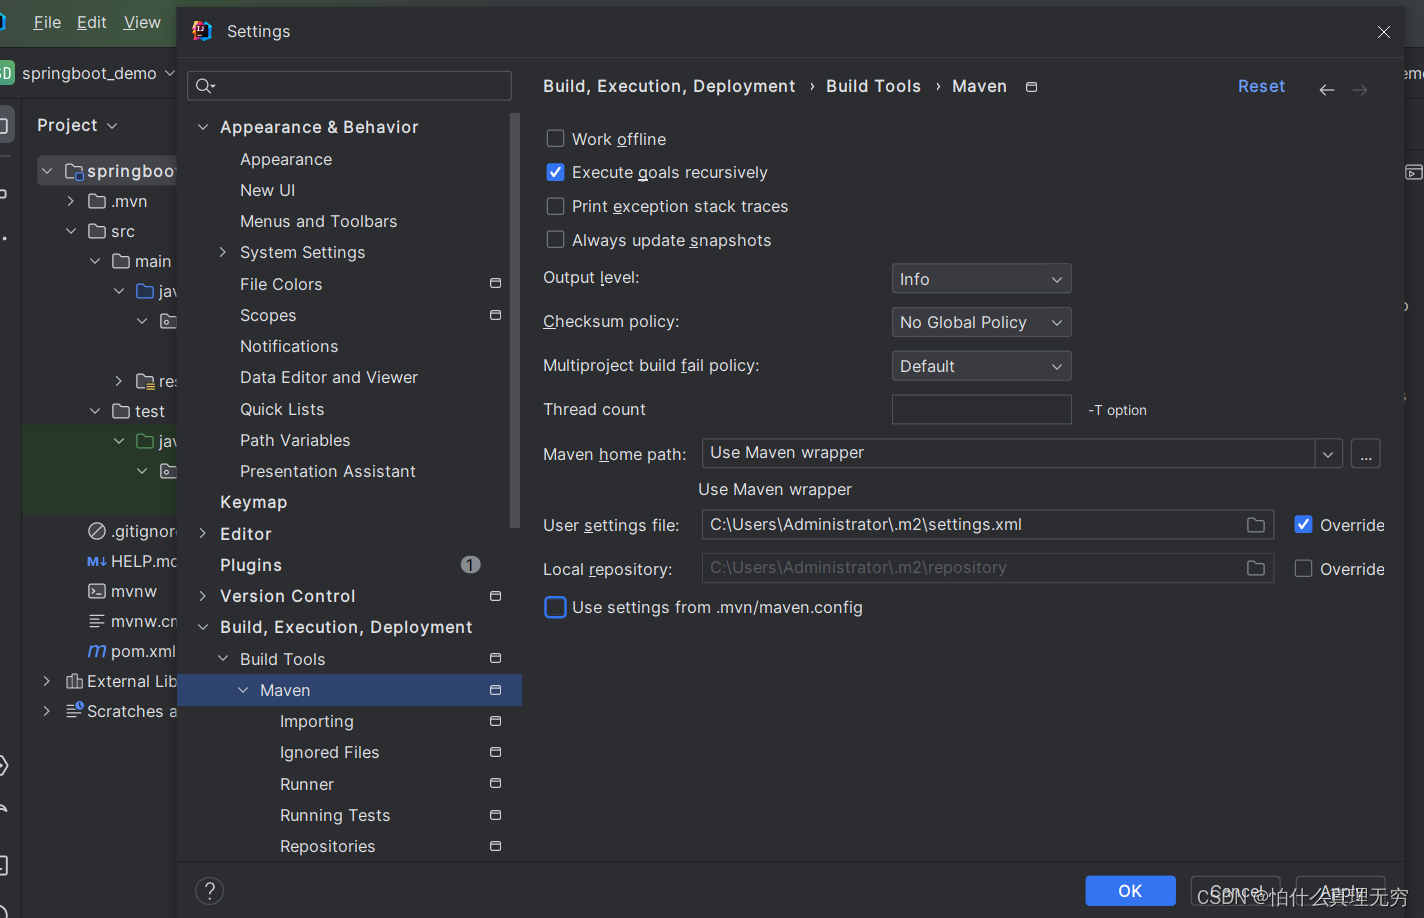Click project-level icon on Ignored Files row
Image resolution: width=1424 pixels, height=918 pixels.
point(495,752)
